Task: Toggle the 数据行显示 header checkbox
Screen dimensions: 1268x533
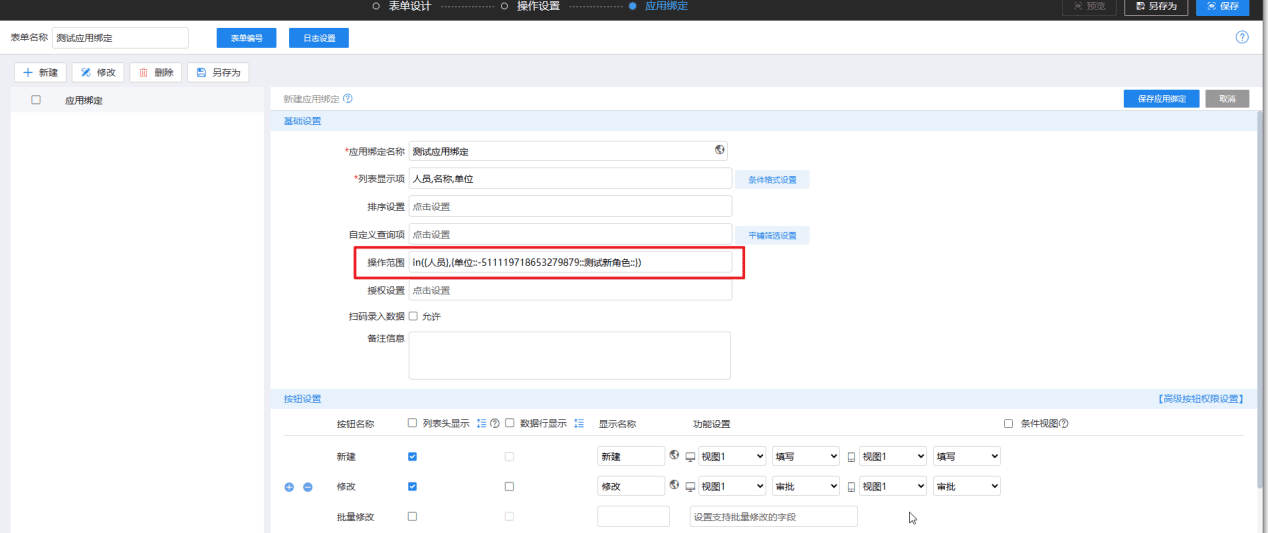Action: (x=509, y=423)
